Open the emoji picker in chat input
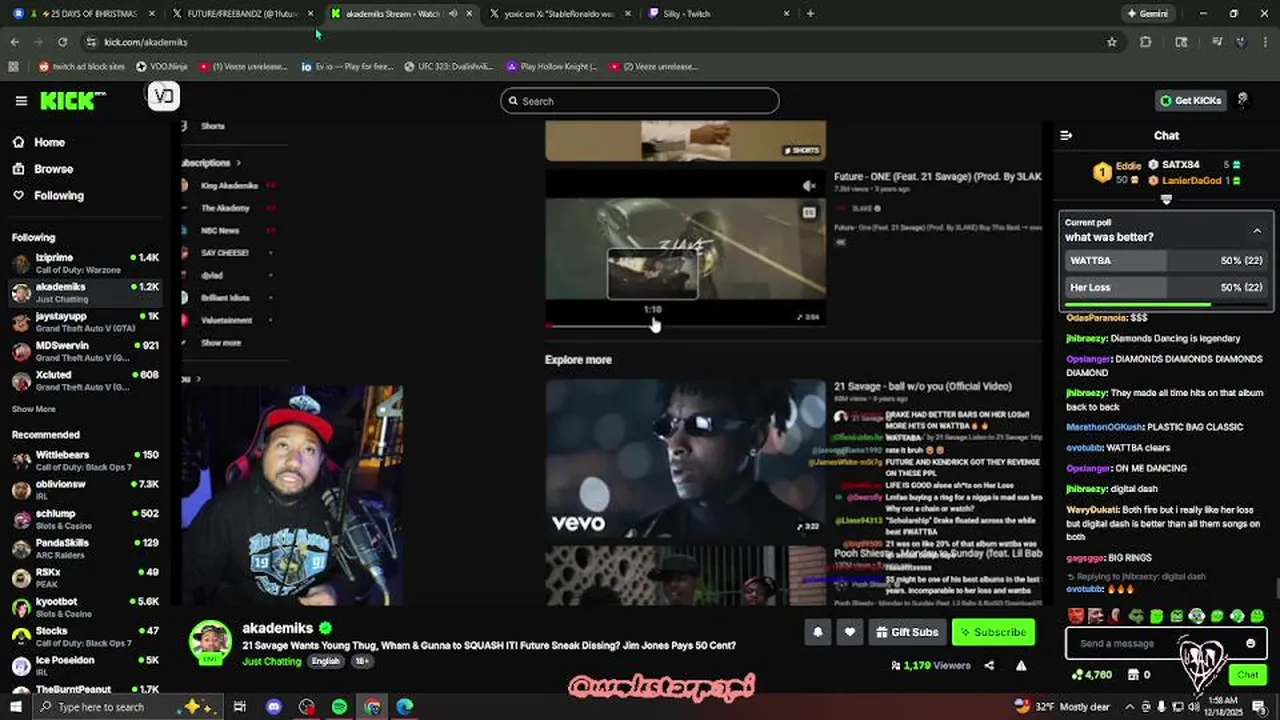Screen dimensions: 1280x720 pos(1250,644)
